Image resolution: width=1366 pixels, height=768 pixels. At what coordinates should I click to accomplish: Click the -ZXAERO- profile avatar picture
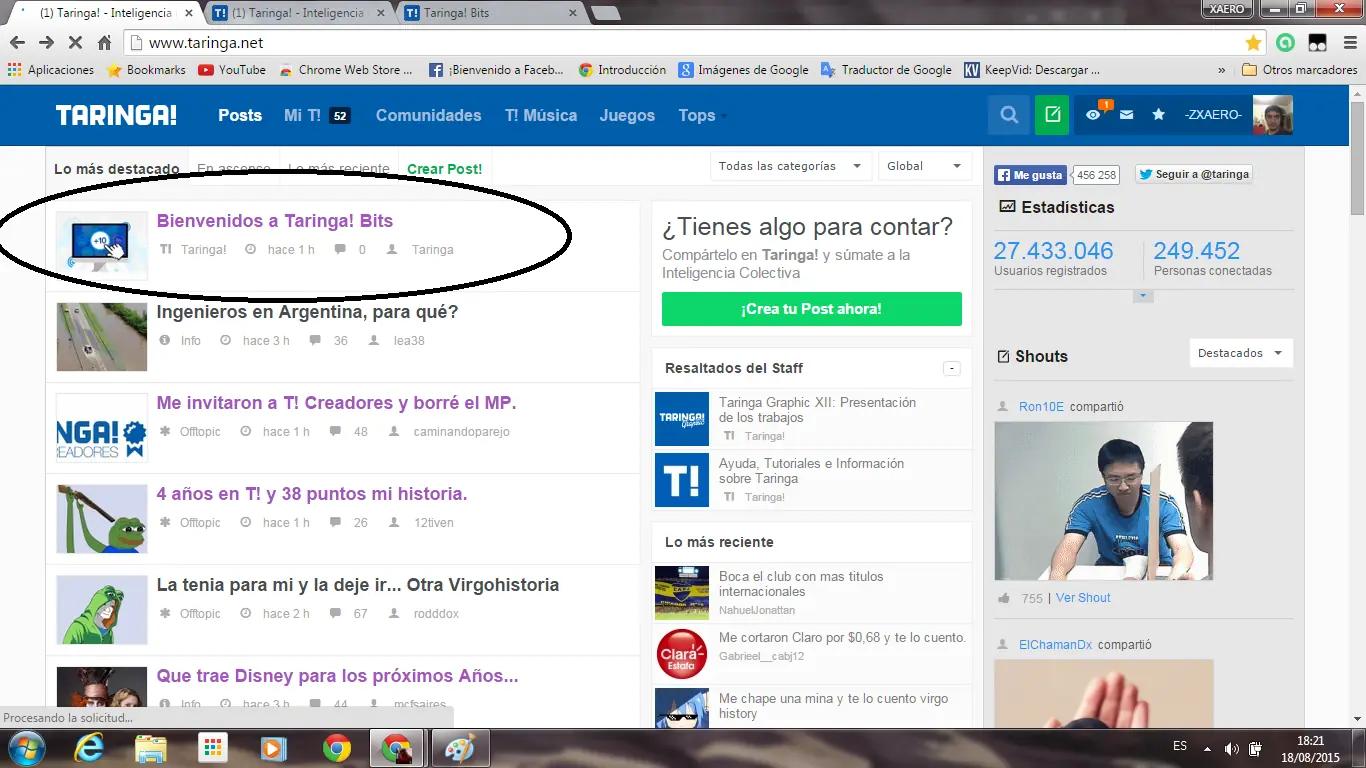(1273, 115)
